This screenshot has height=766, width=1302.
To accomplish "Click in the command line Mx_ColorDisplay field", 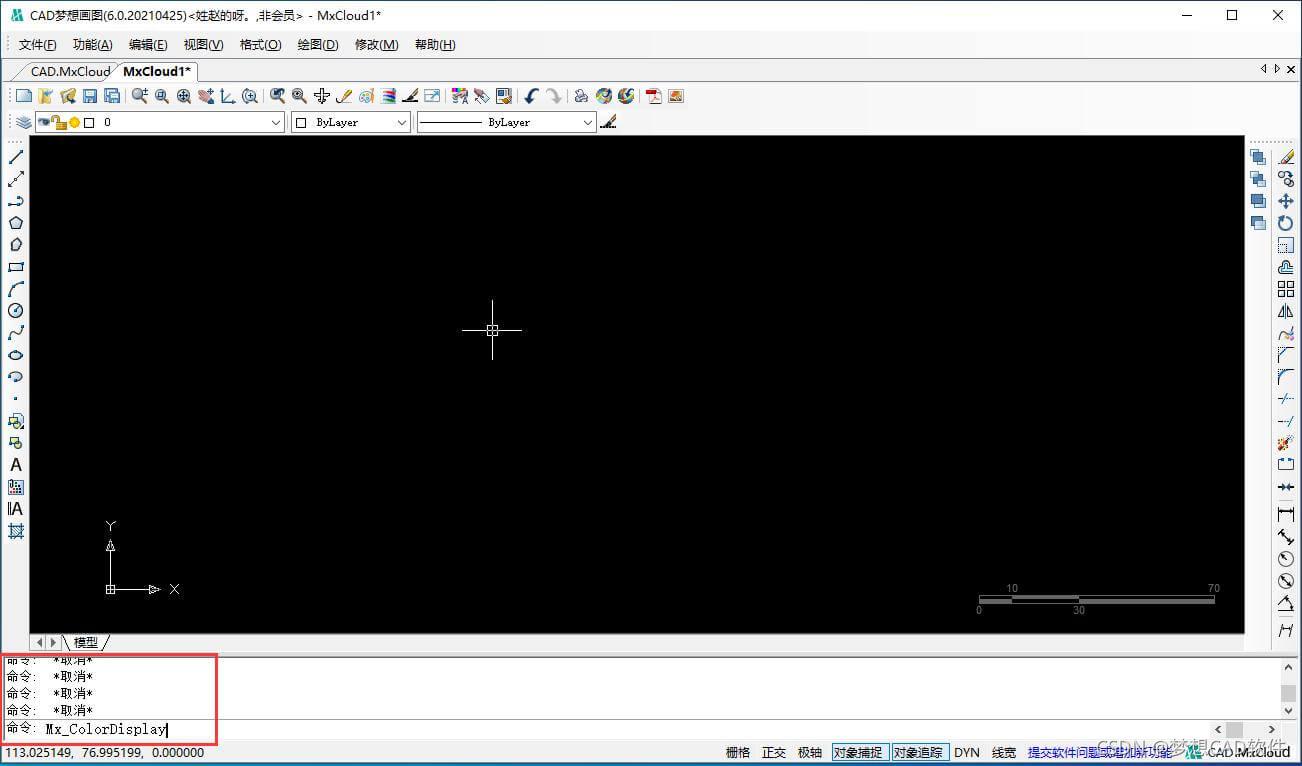I will [625, 729].
